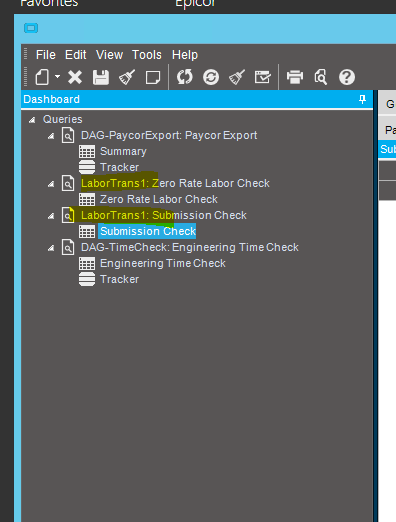This screenshot has width=396, height=522.
Task: Select the Zero Rate Labor Check grid
Action: tap(159, 199)
